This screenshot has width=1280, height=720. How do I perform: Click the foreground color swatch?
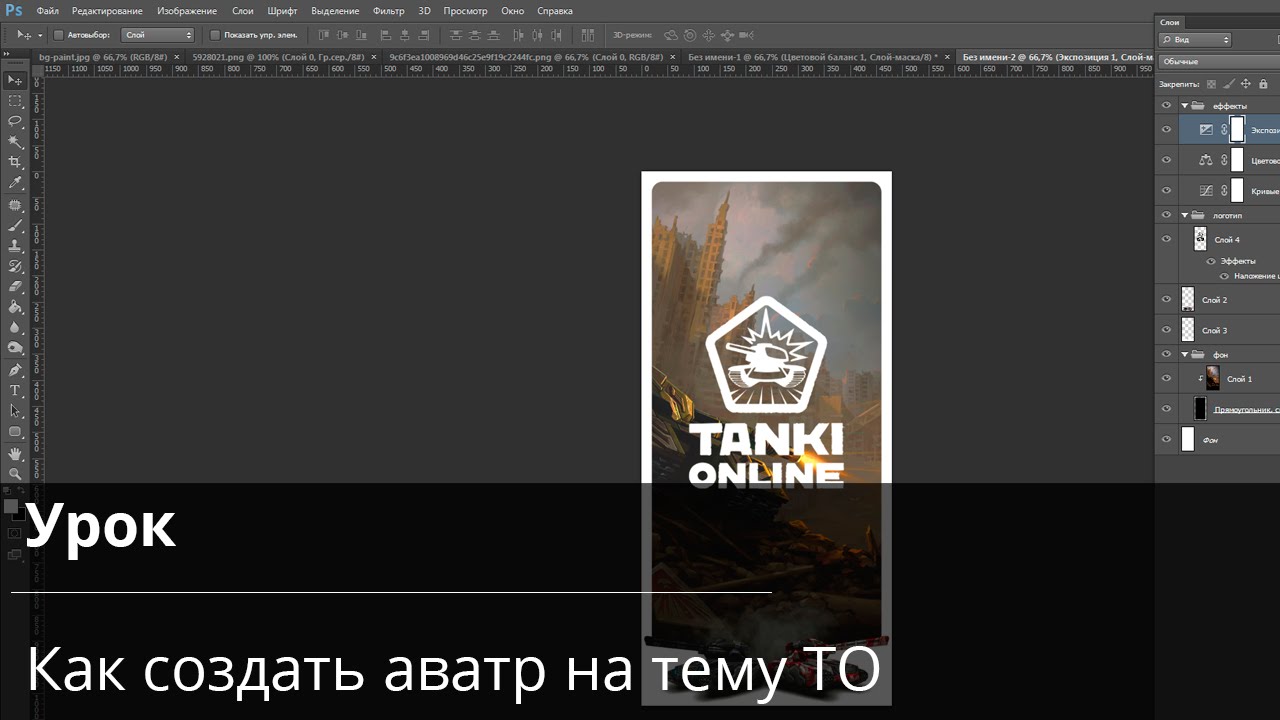pos(12,507)
